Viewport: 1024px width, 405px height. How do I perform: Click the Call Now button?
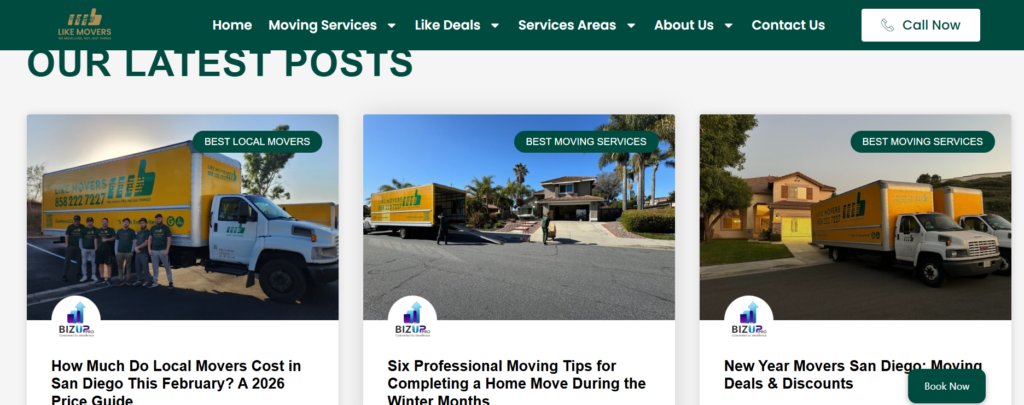(920, 25)
